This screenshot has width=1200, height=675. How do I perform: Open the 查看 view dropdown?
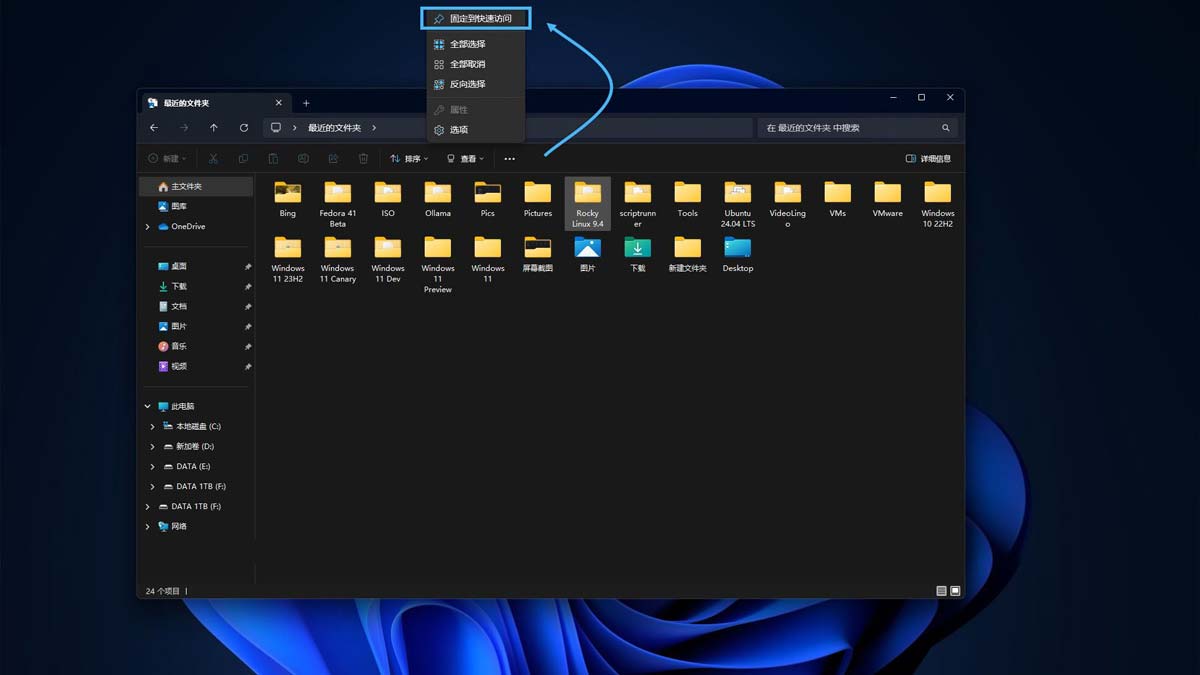pyautogui.click(x=465, y=159)
